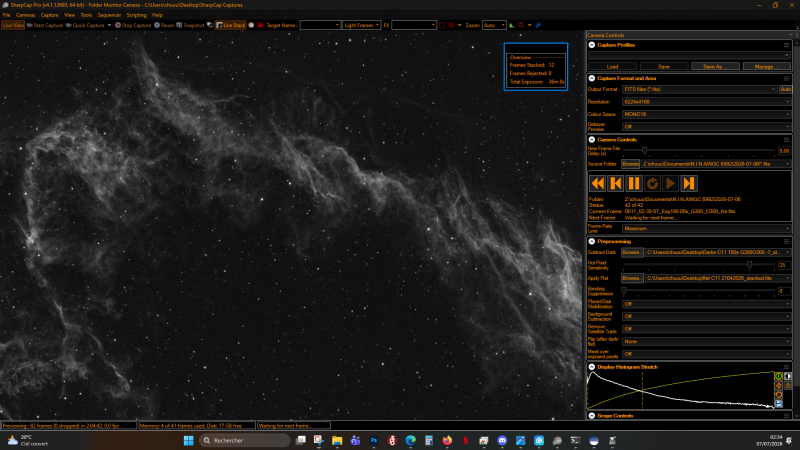Click the Save As capture profile button

click(715, 66)
